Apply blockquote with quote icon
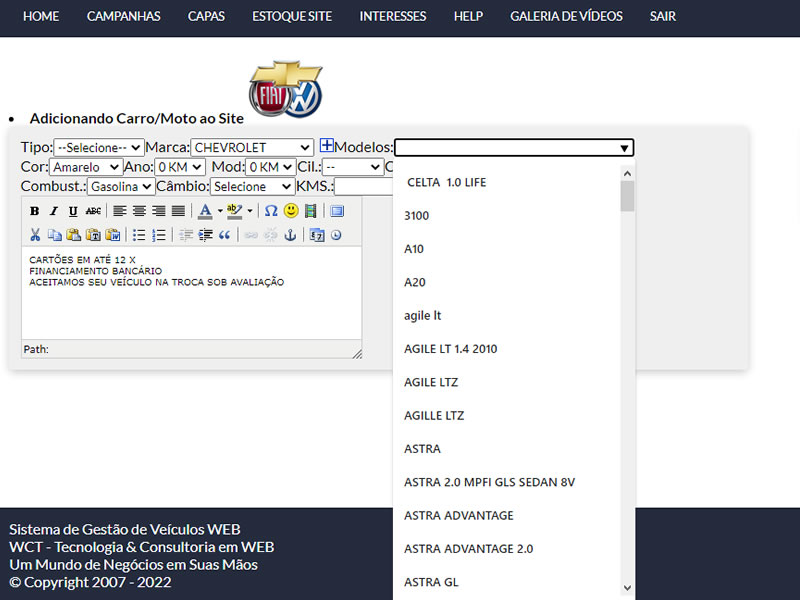Image resolution: width=800 pixels, height=600 pixels. coord(224,235)
